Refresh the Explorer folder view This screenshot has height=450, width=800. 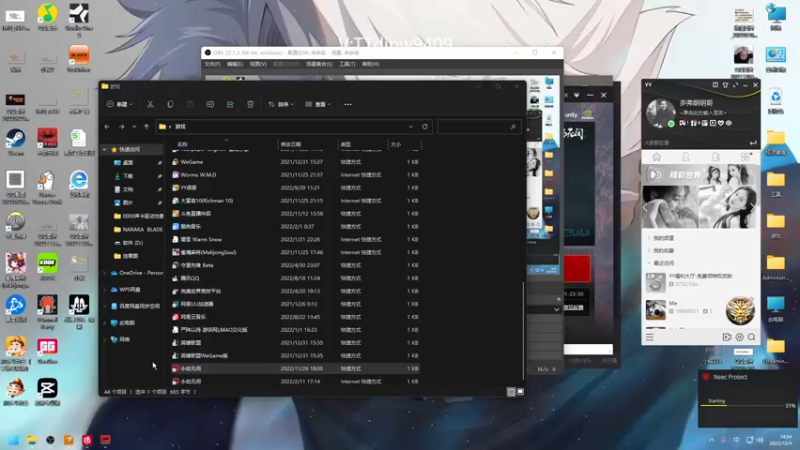point(424,127)
